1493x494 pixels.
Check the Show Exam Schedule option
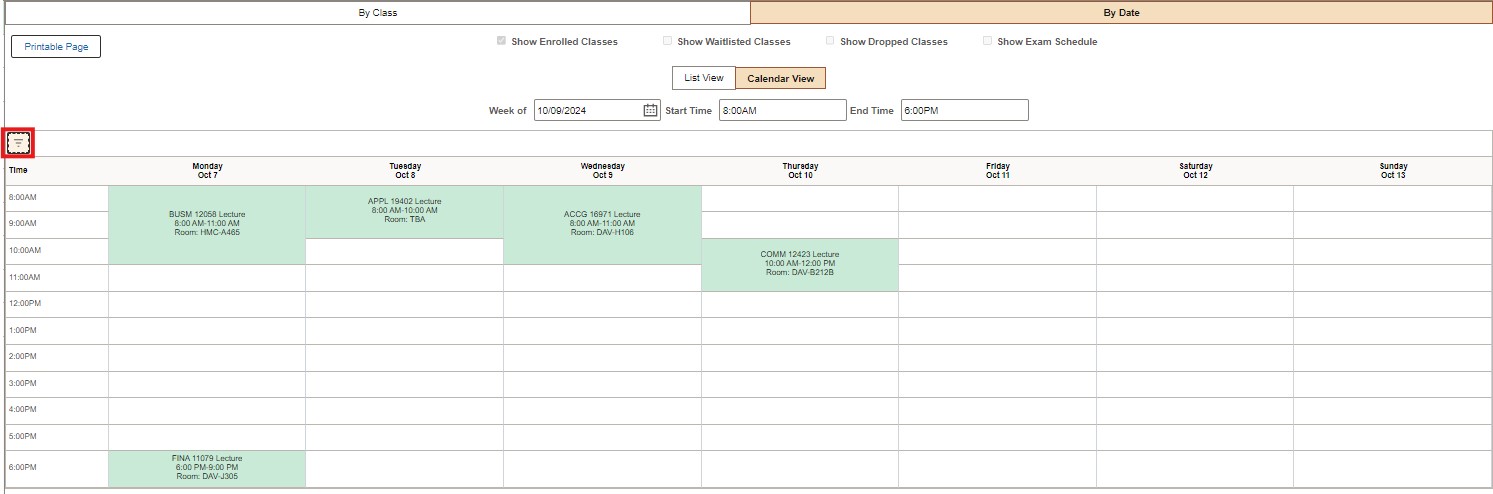coord(987,42)
